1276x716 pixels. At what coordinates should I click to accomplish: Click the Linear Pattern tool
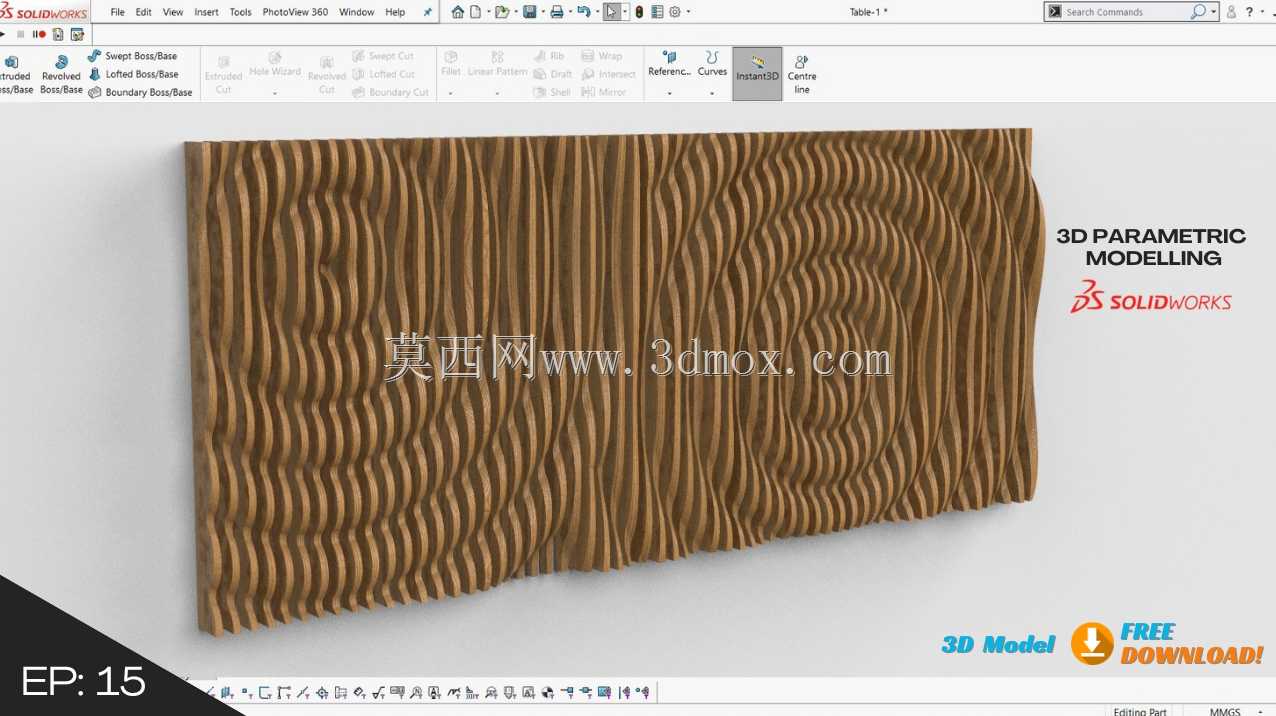497,65
